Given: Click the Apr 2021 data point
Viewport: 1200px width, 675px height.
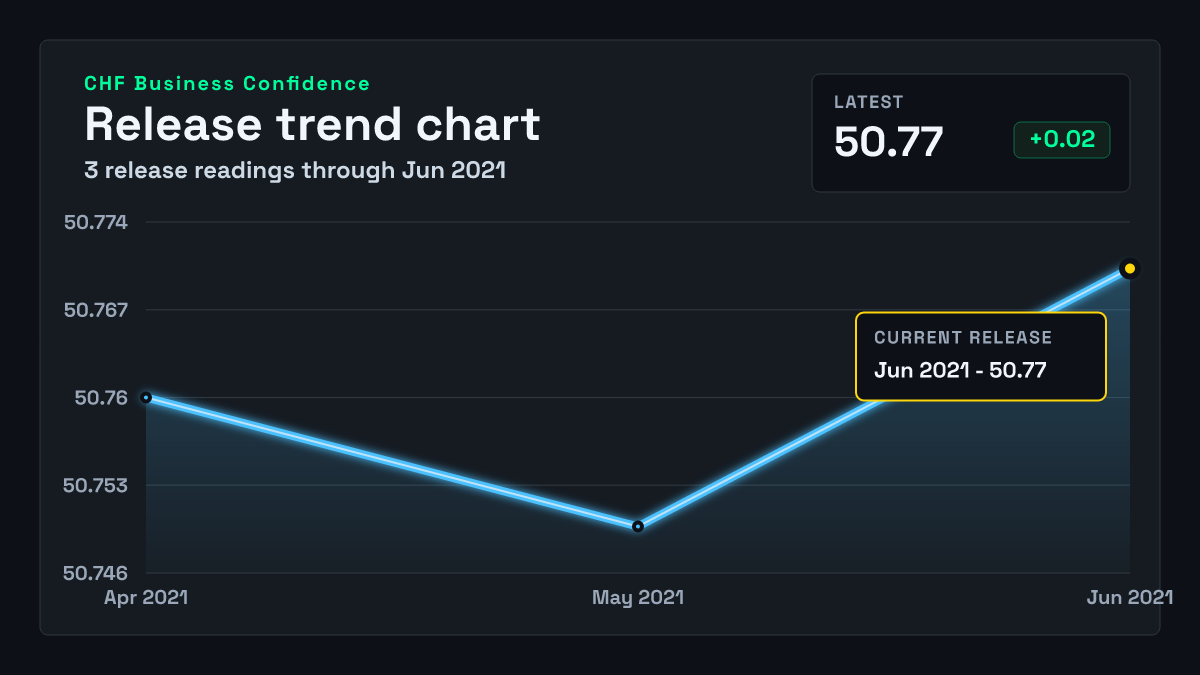Looking at the screenshot, I should 146,397.
